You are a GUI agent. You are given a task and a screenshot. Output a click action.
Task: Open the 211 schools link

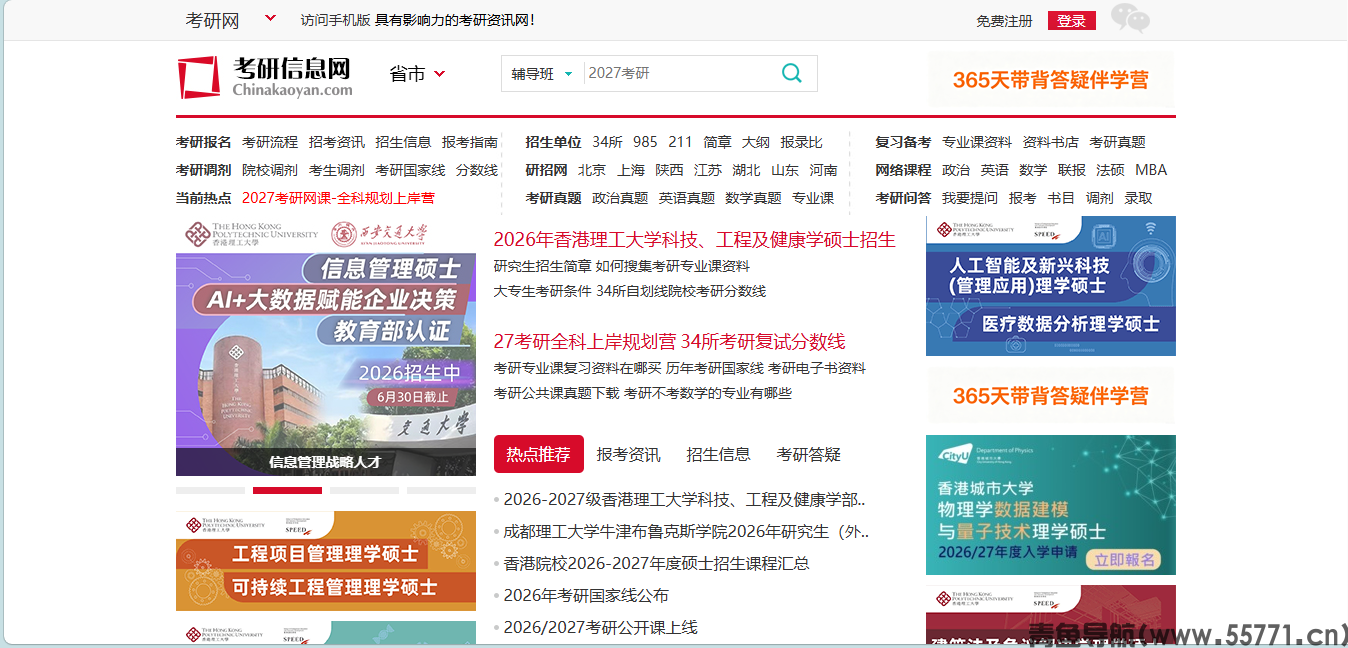680,142
